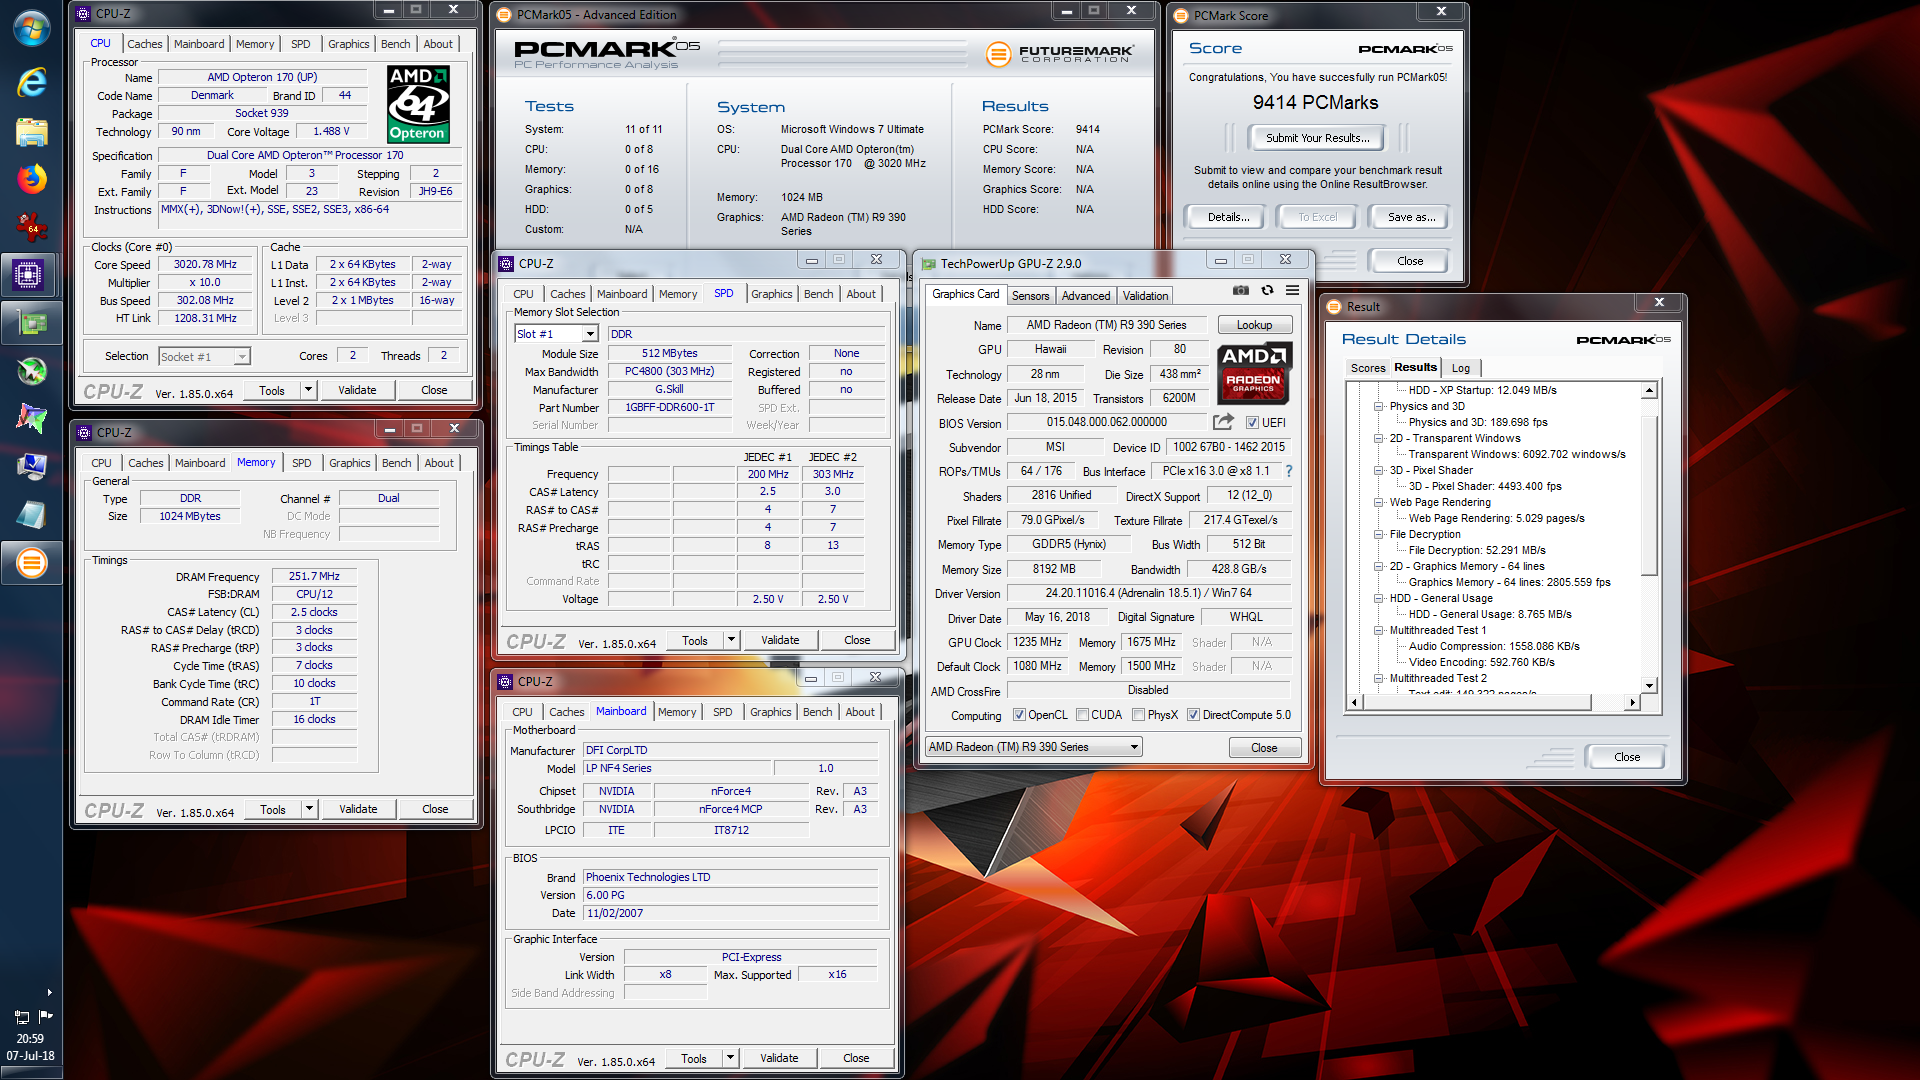Click the GPU-Z BIOS Version field

click(x=1107, y=422)
